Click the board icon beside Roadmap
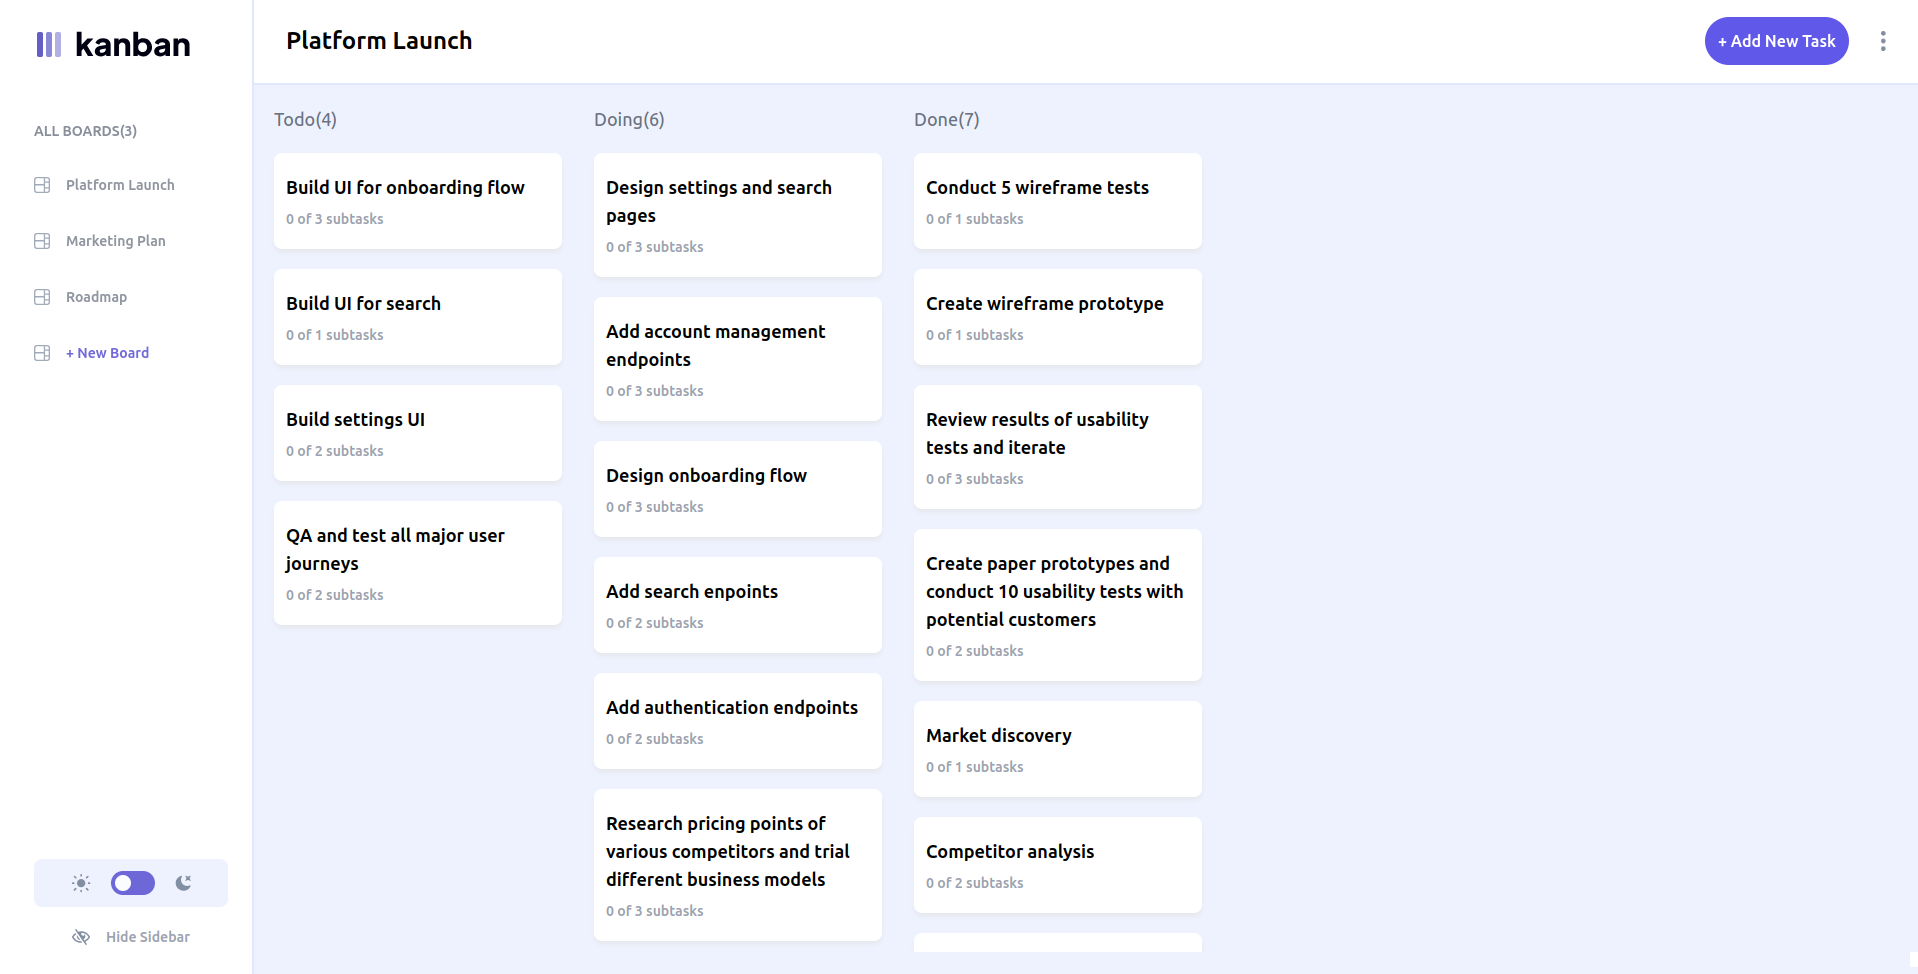The width and height of the screenshot is (1918, 974). [42, 297]
